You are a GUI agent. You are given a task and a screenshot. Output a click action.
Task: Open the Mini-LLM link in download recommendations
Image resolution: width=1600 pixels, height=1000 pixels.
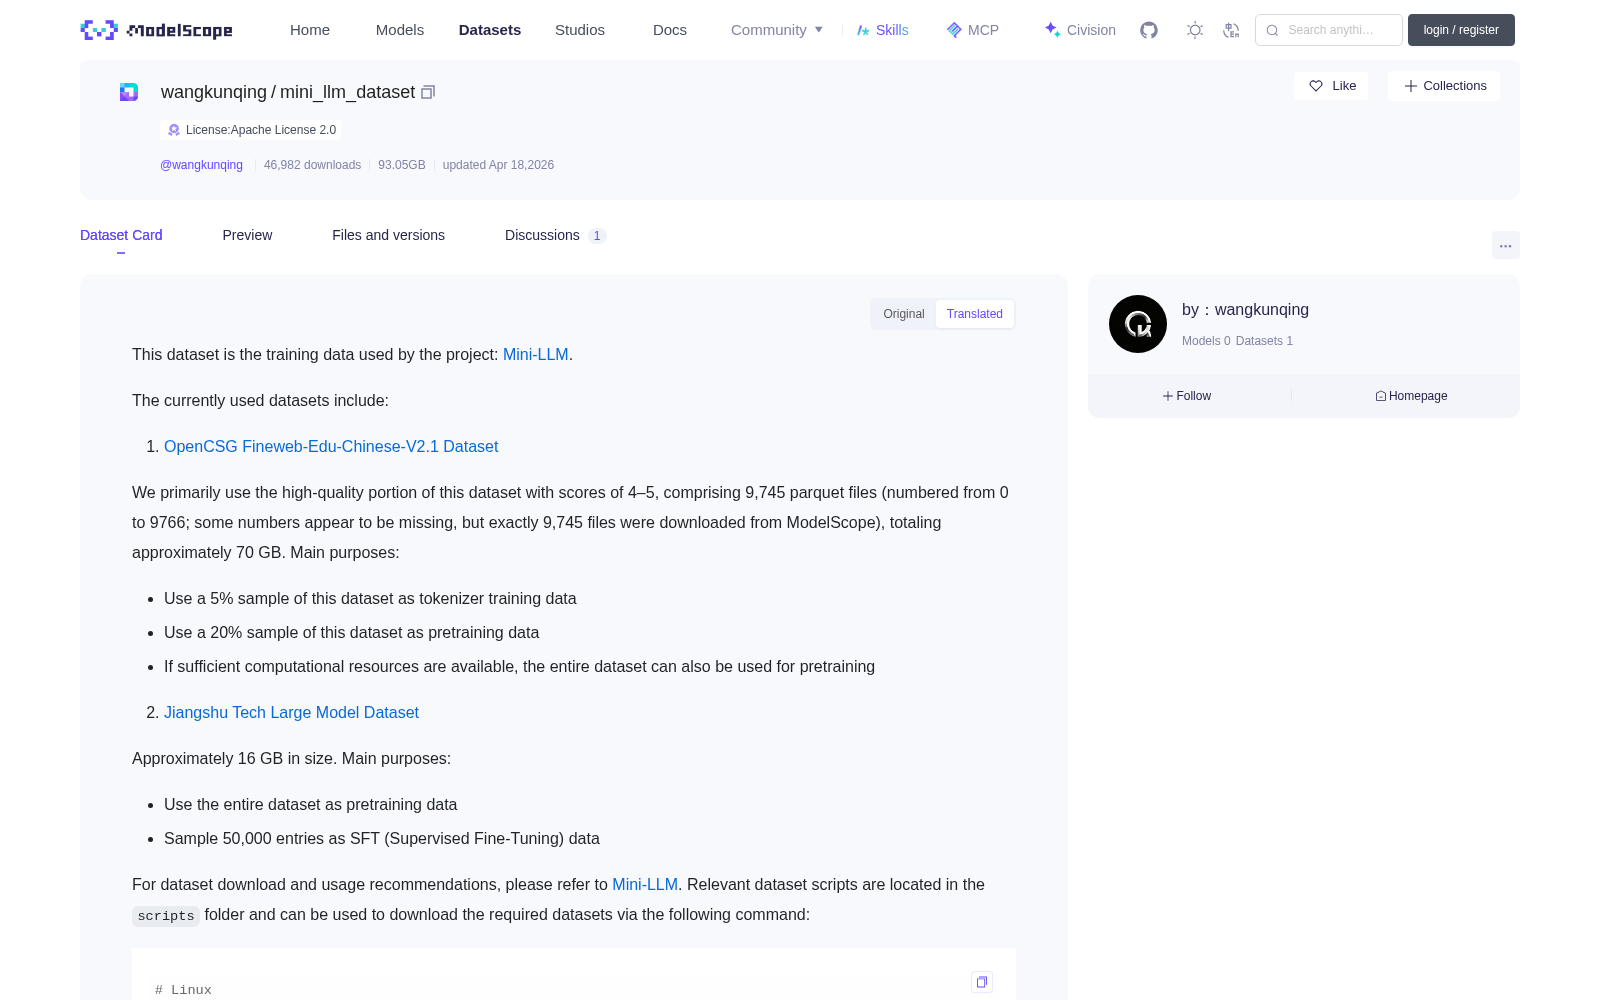pyautogui.click(x=645, y=885)
